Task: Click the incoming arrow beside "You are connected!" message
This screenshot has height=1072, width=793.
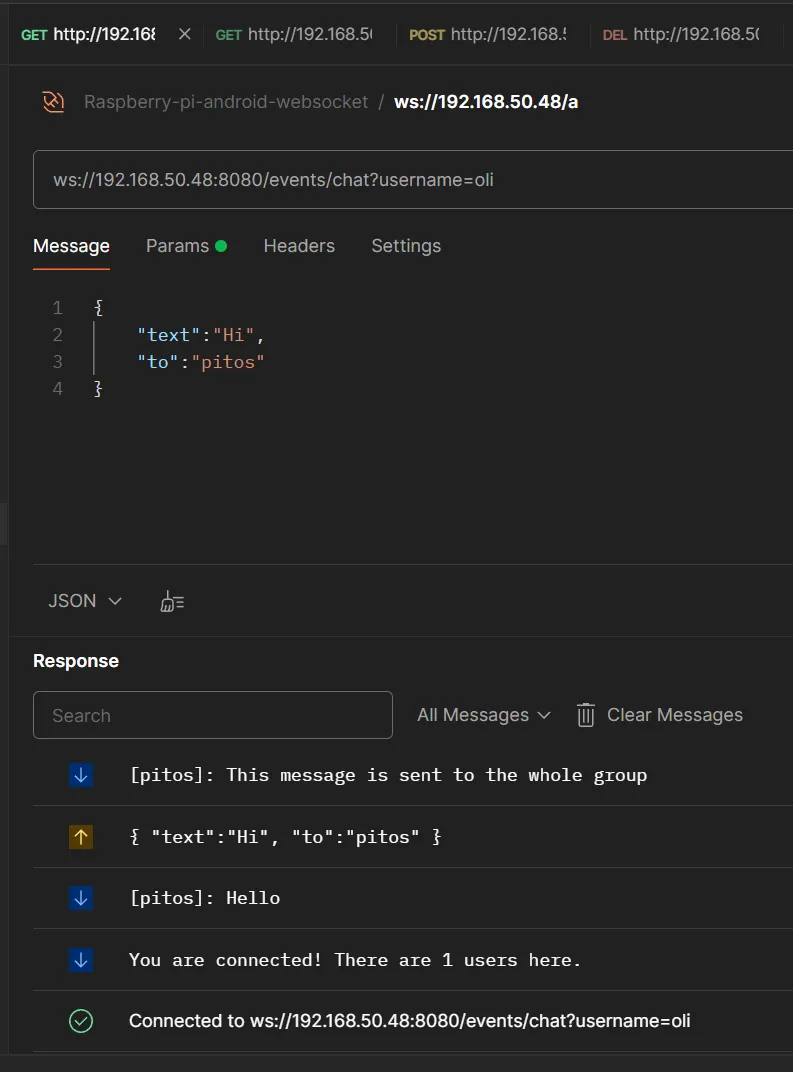Action: click(81, 960)
